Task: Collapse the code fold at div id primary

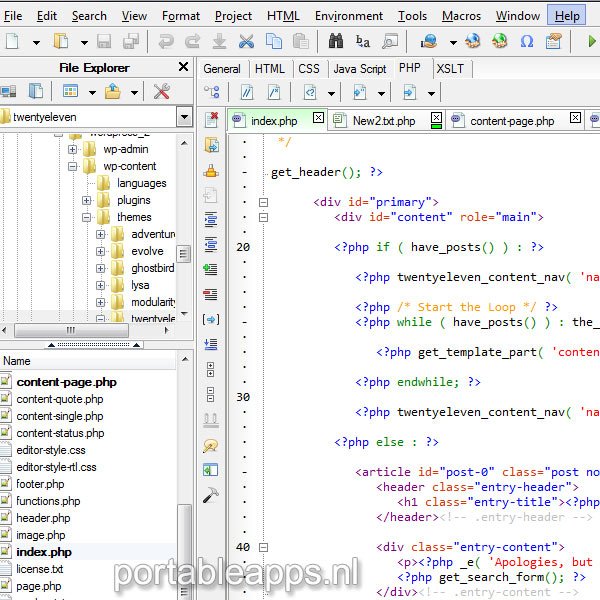Action: [x=264, y=202]
